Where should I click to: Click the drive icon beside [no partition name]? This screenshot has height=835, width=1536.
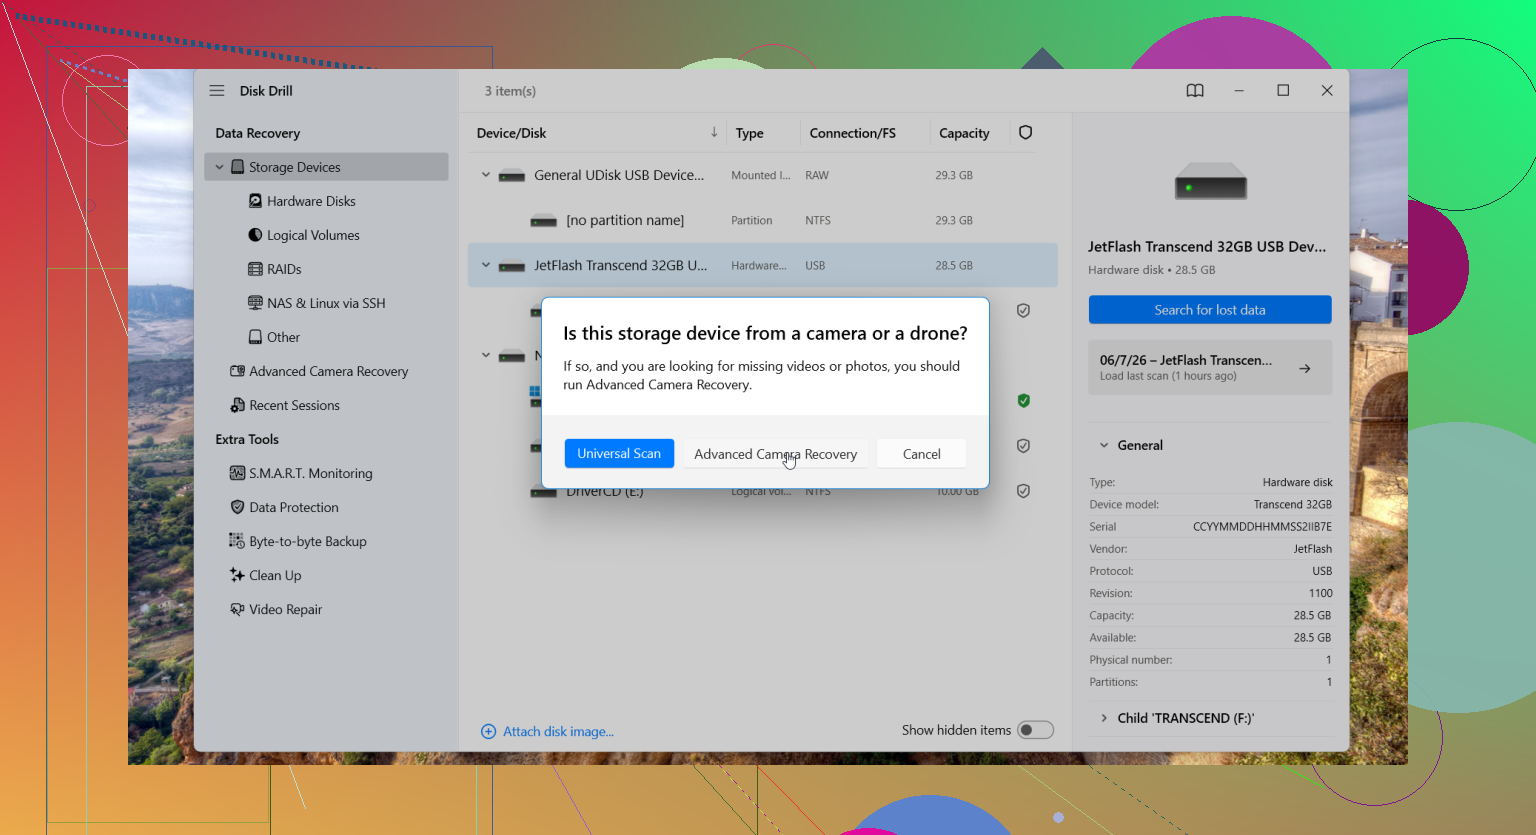(544, 221)
